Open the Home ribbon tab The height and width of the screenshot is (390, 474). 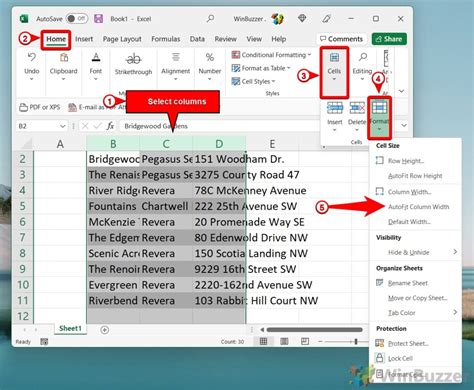pos(56,39)
